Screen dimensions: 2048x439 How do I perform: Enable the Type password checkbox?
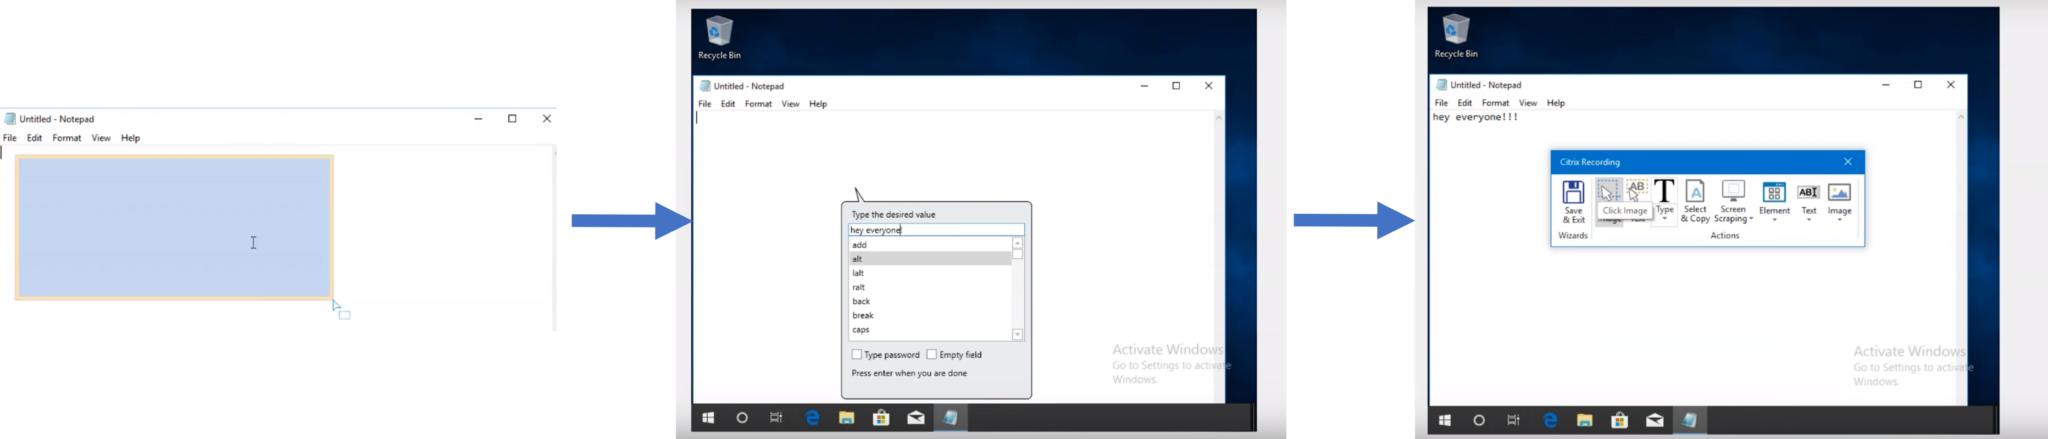857,354
